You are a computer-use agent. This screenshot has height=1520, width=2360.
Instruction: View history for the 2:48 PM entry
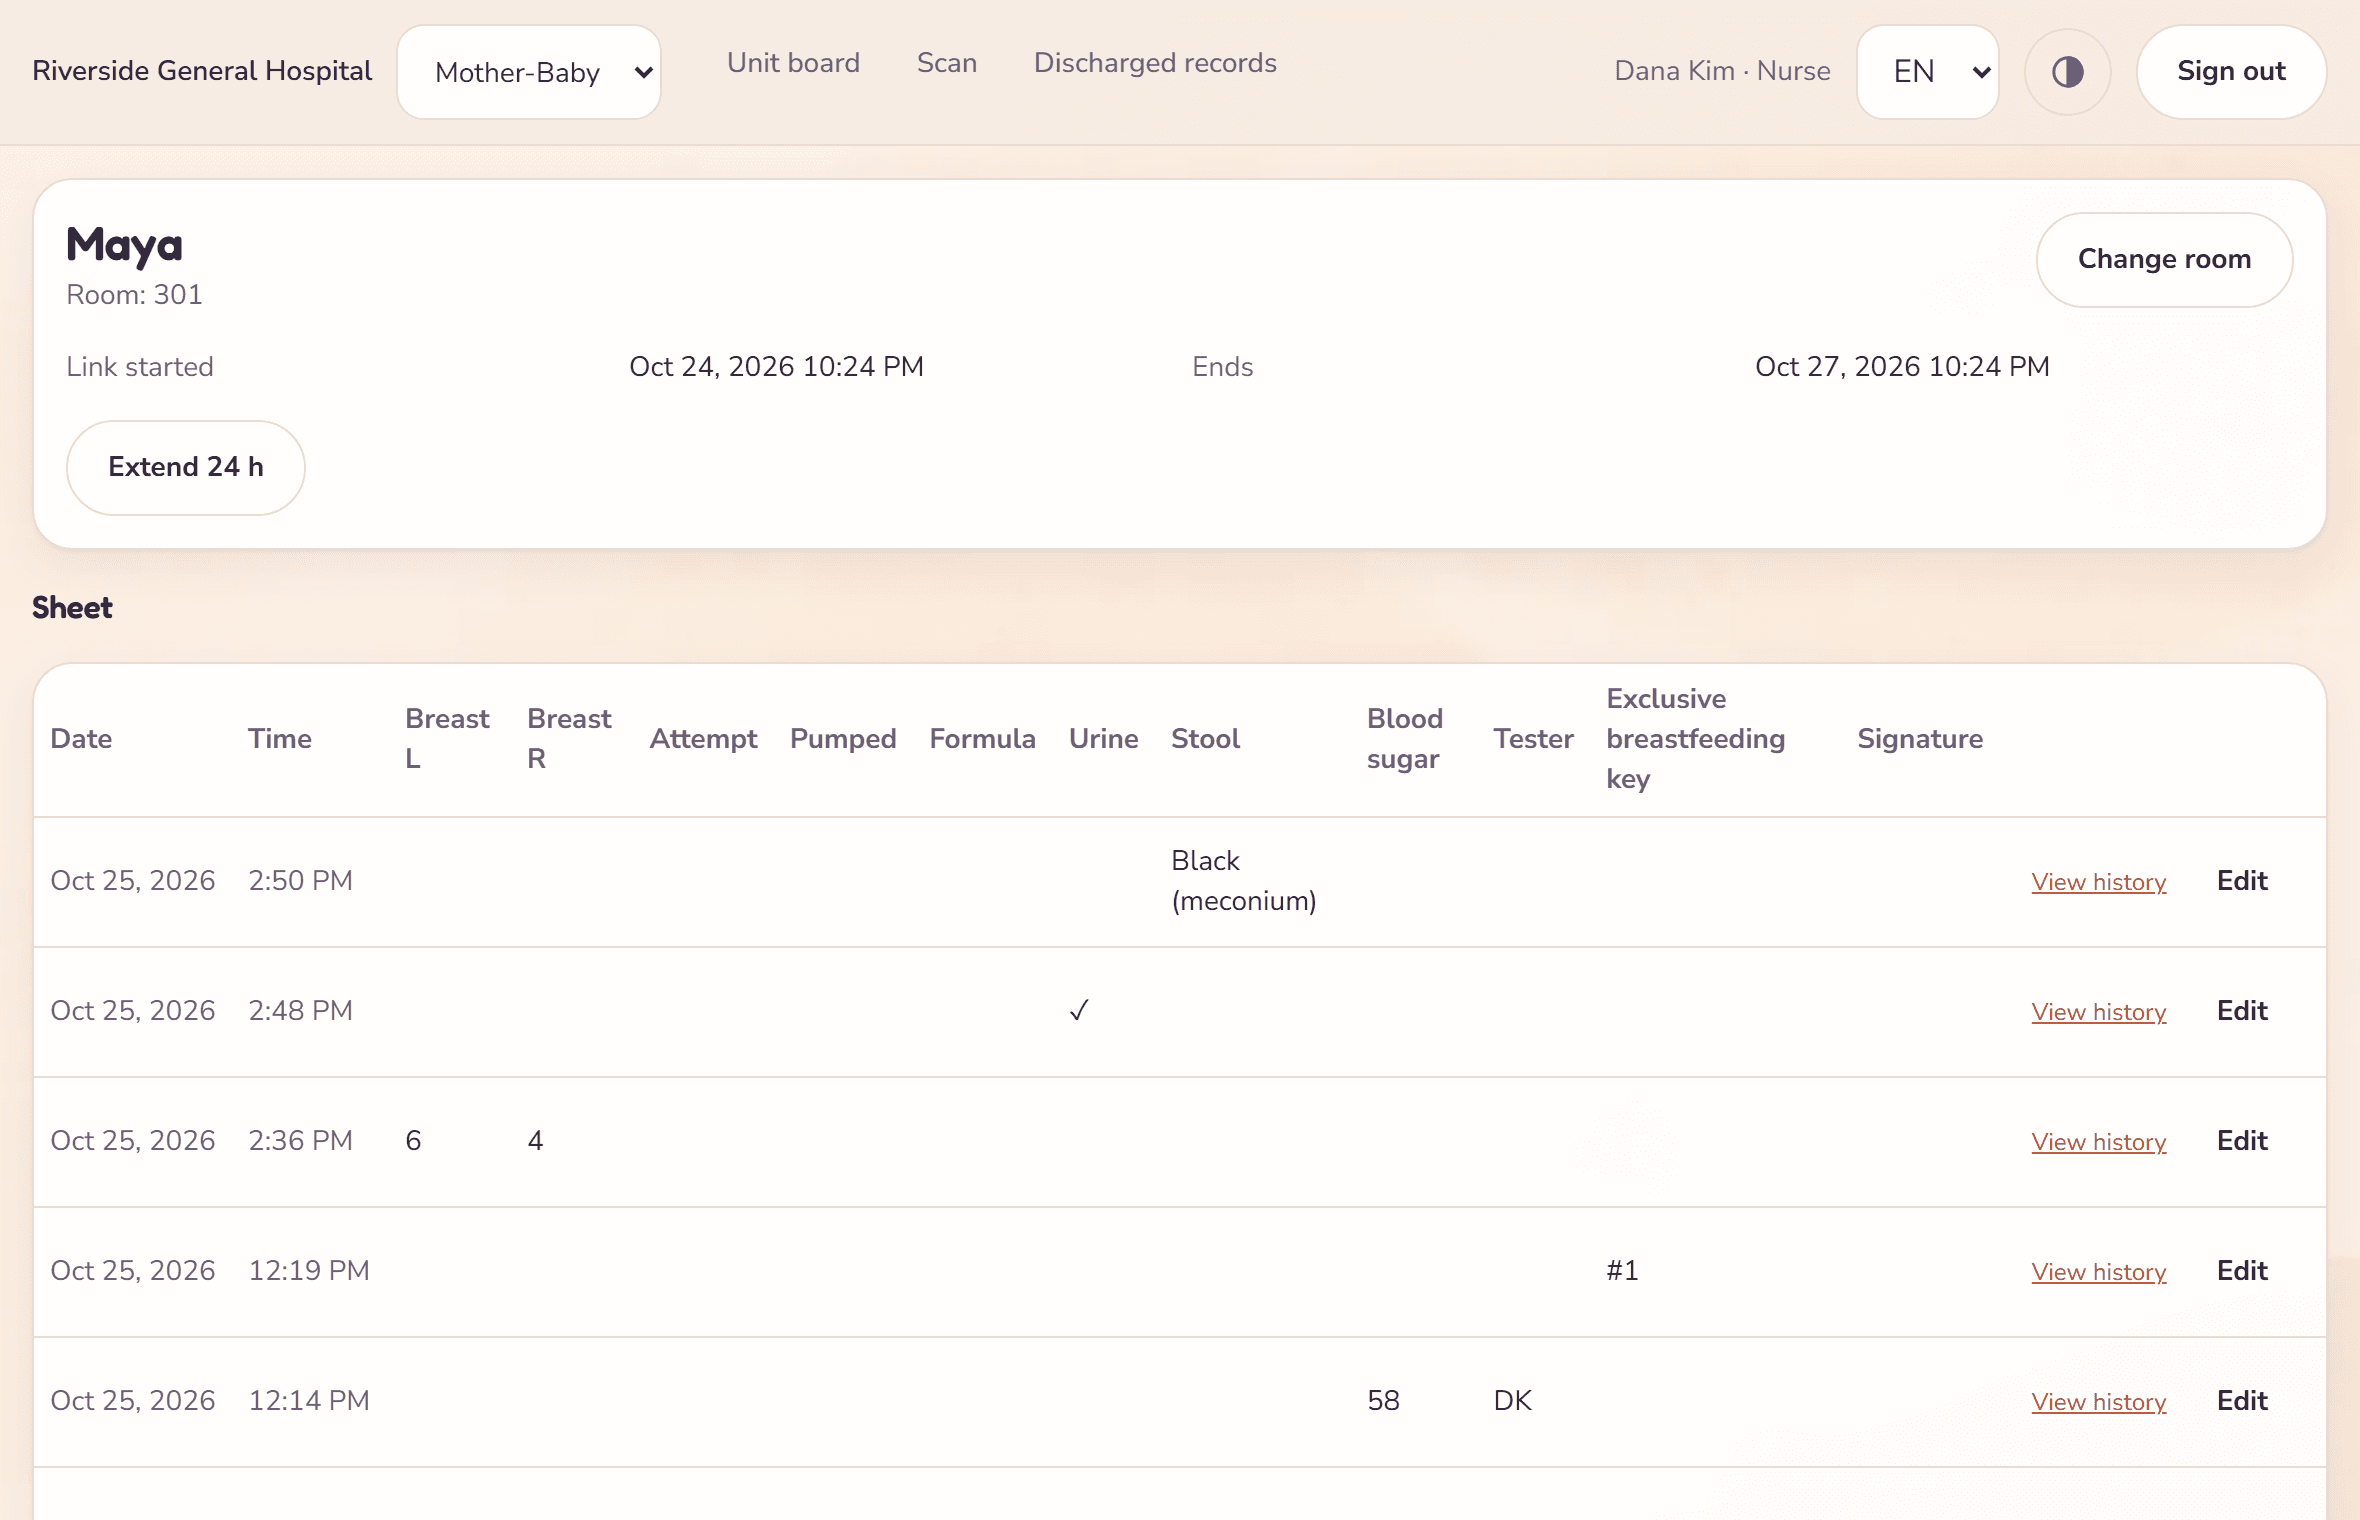tap(2098, 1012)
